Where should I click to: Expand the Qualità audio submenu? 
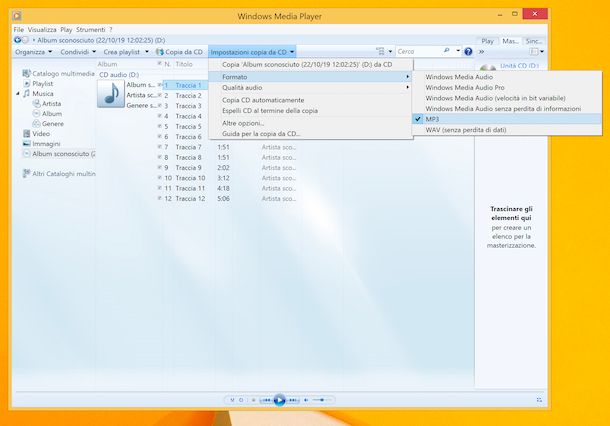(310, 88)
